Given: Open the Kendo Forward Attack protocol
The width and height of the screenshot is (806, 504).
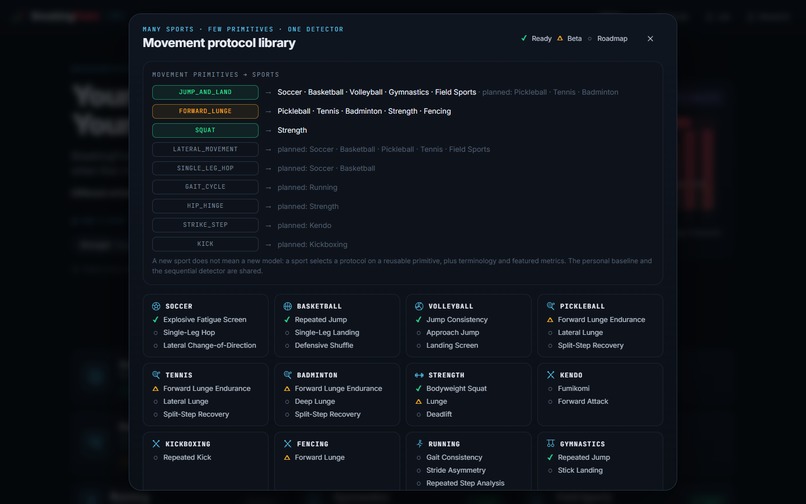Looking at the screenshot, I should tap(583, 401).
